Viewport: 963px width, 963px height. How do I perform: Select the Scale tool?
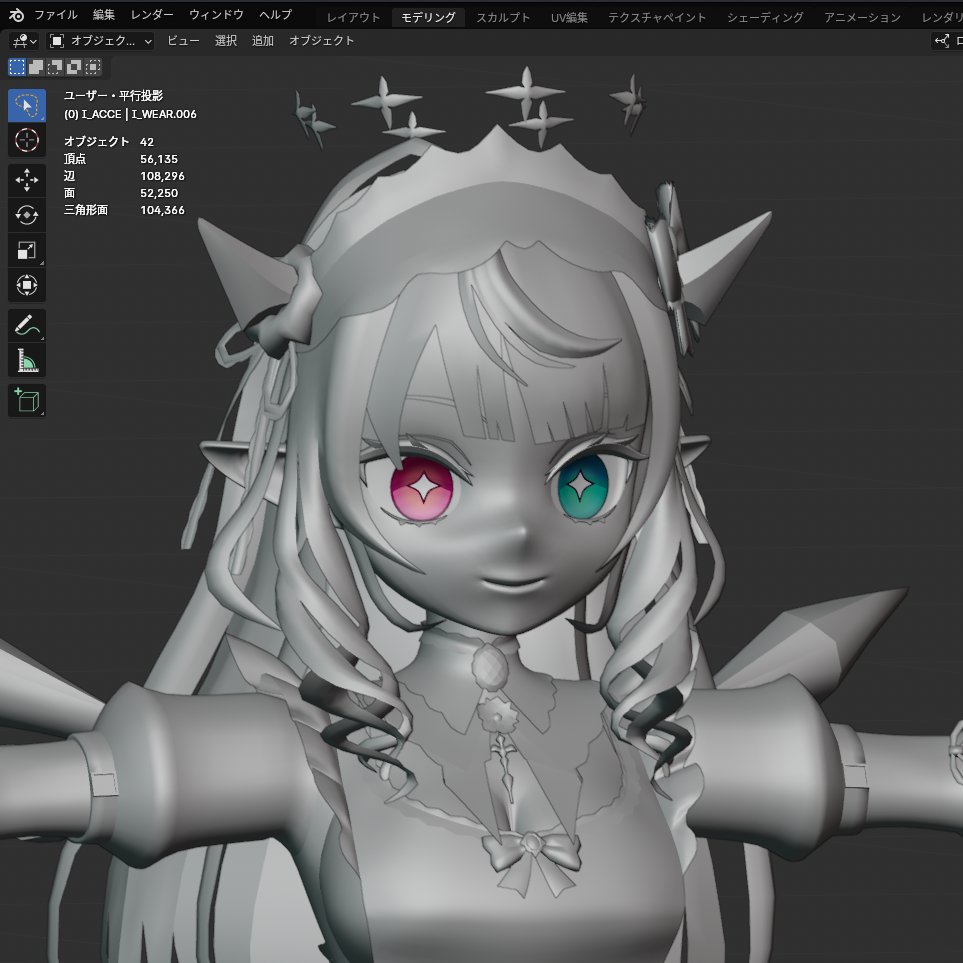coord(26,250)
